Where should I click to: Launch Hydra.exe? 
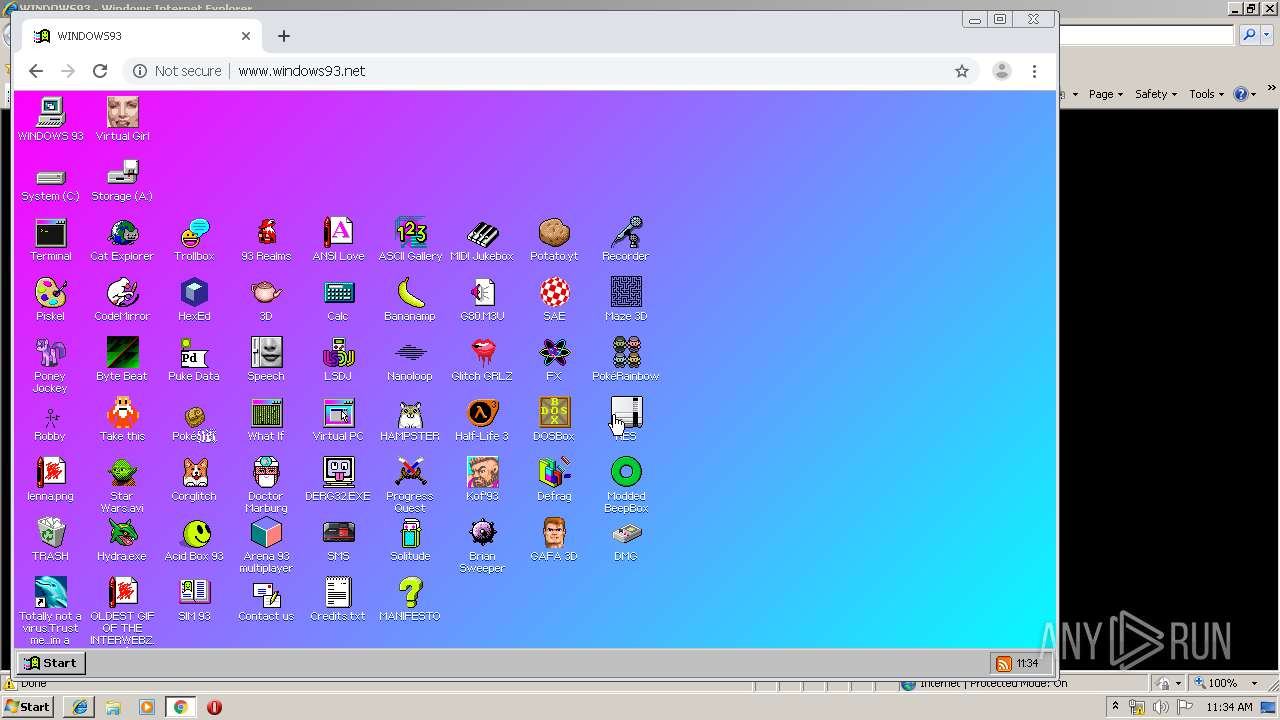point(122,540)
